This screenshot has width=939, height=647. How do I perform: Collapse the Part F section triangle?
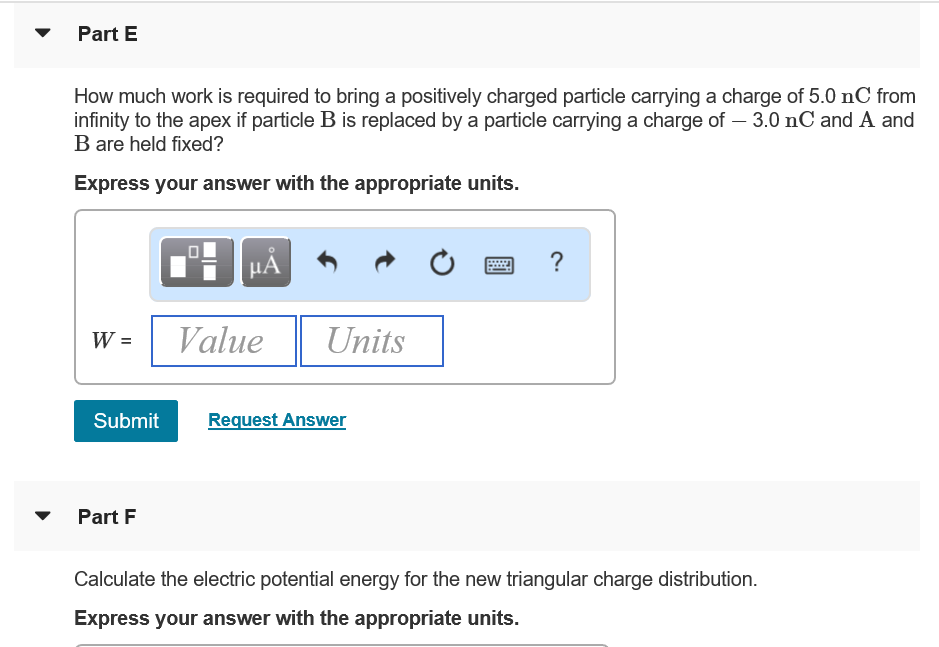pyautogui.click(x=40, y=515)
